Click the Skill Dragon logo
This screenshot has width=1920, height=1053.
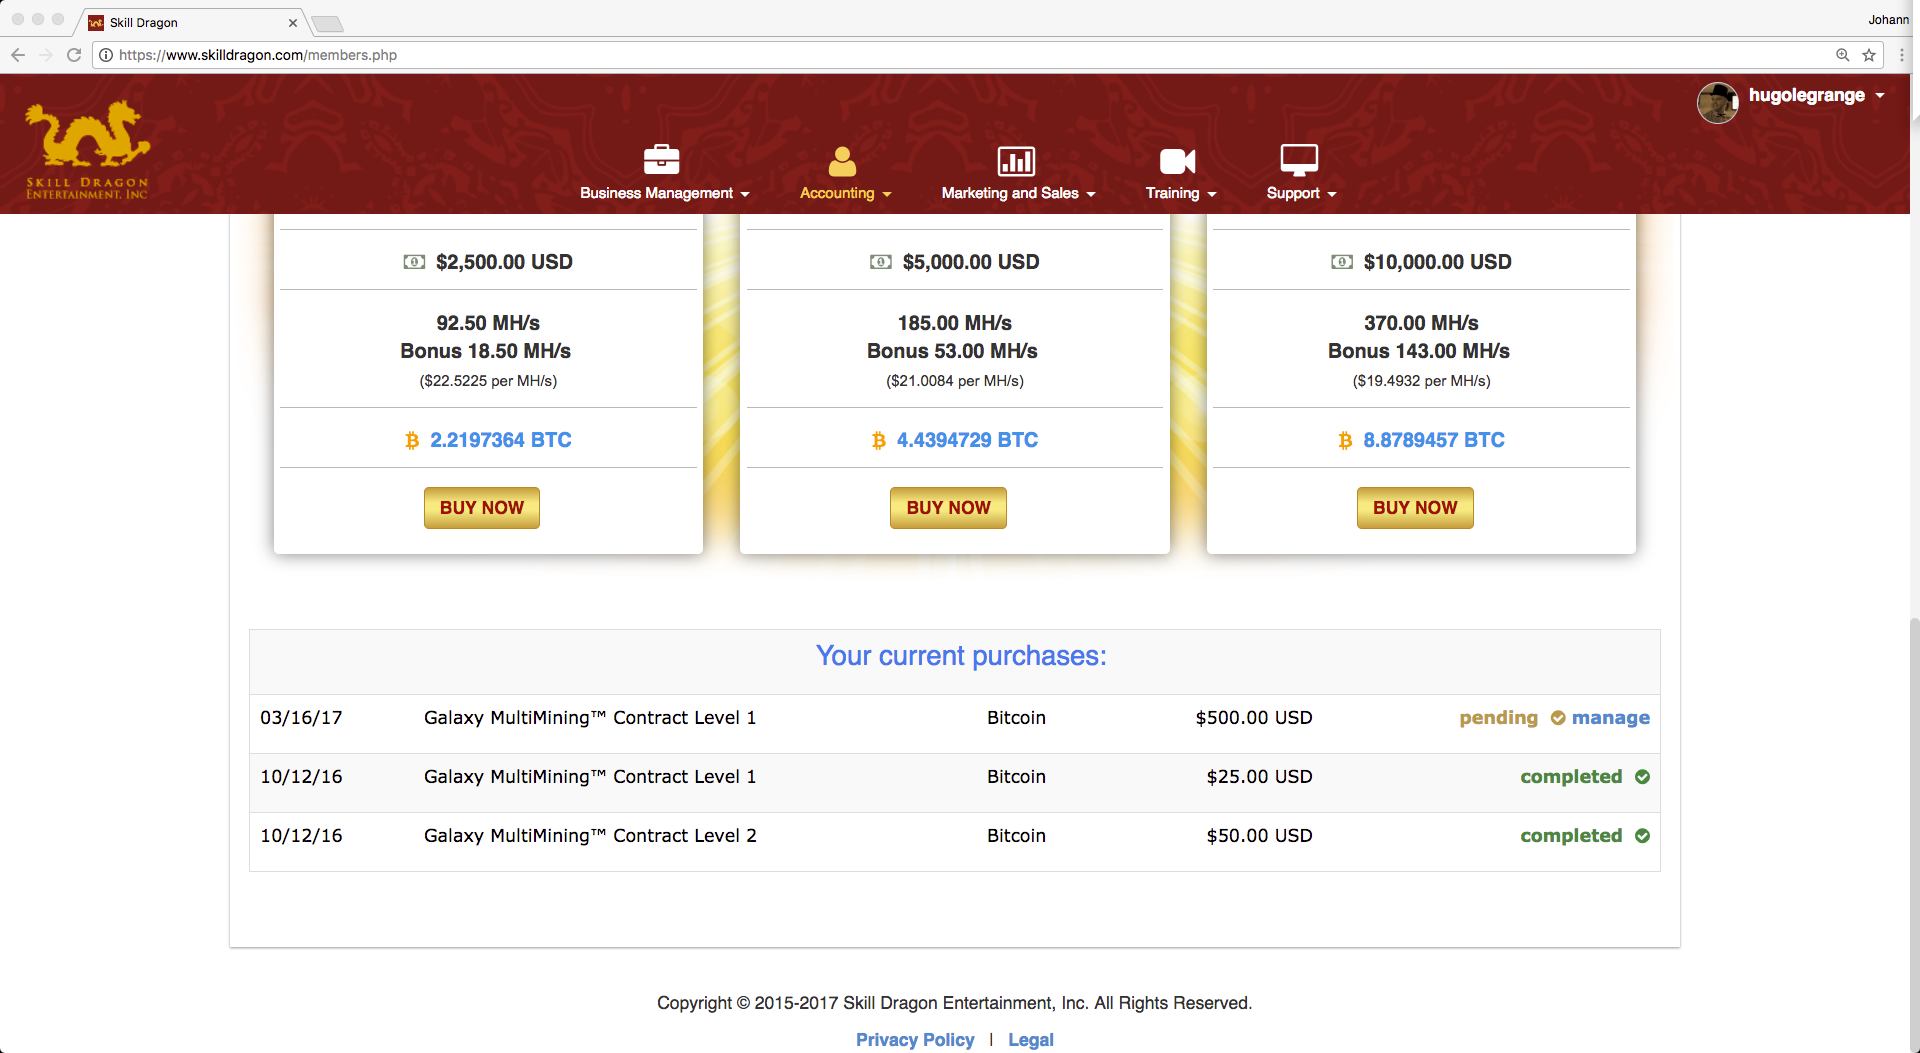point(88,150)
